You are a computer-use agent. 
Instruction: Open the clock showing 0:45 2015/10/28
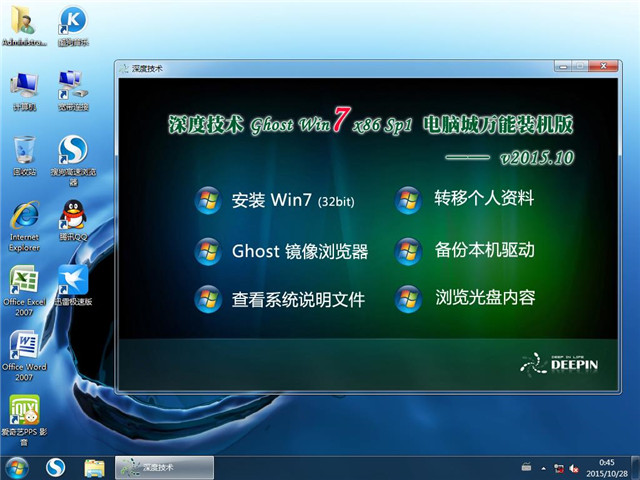pyautogui.click(x=607, y=468)
